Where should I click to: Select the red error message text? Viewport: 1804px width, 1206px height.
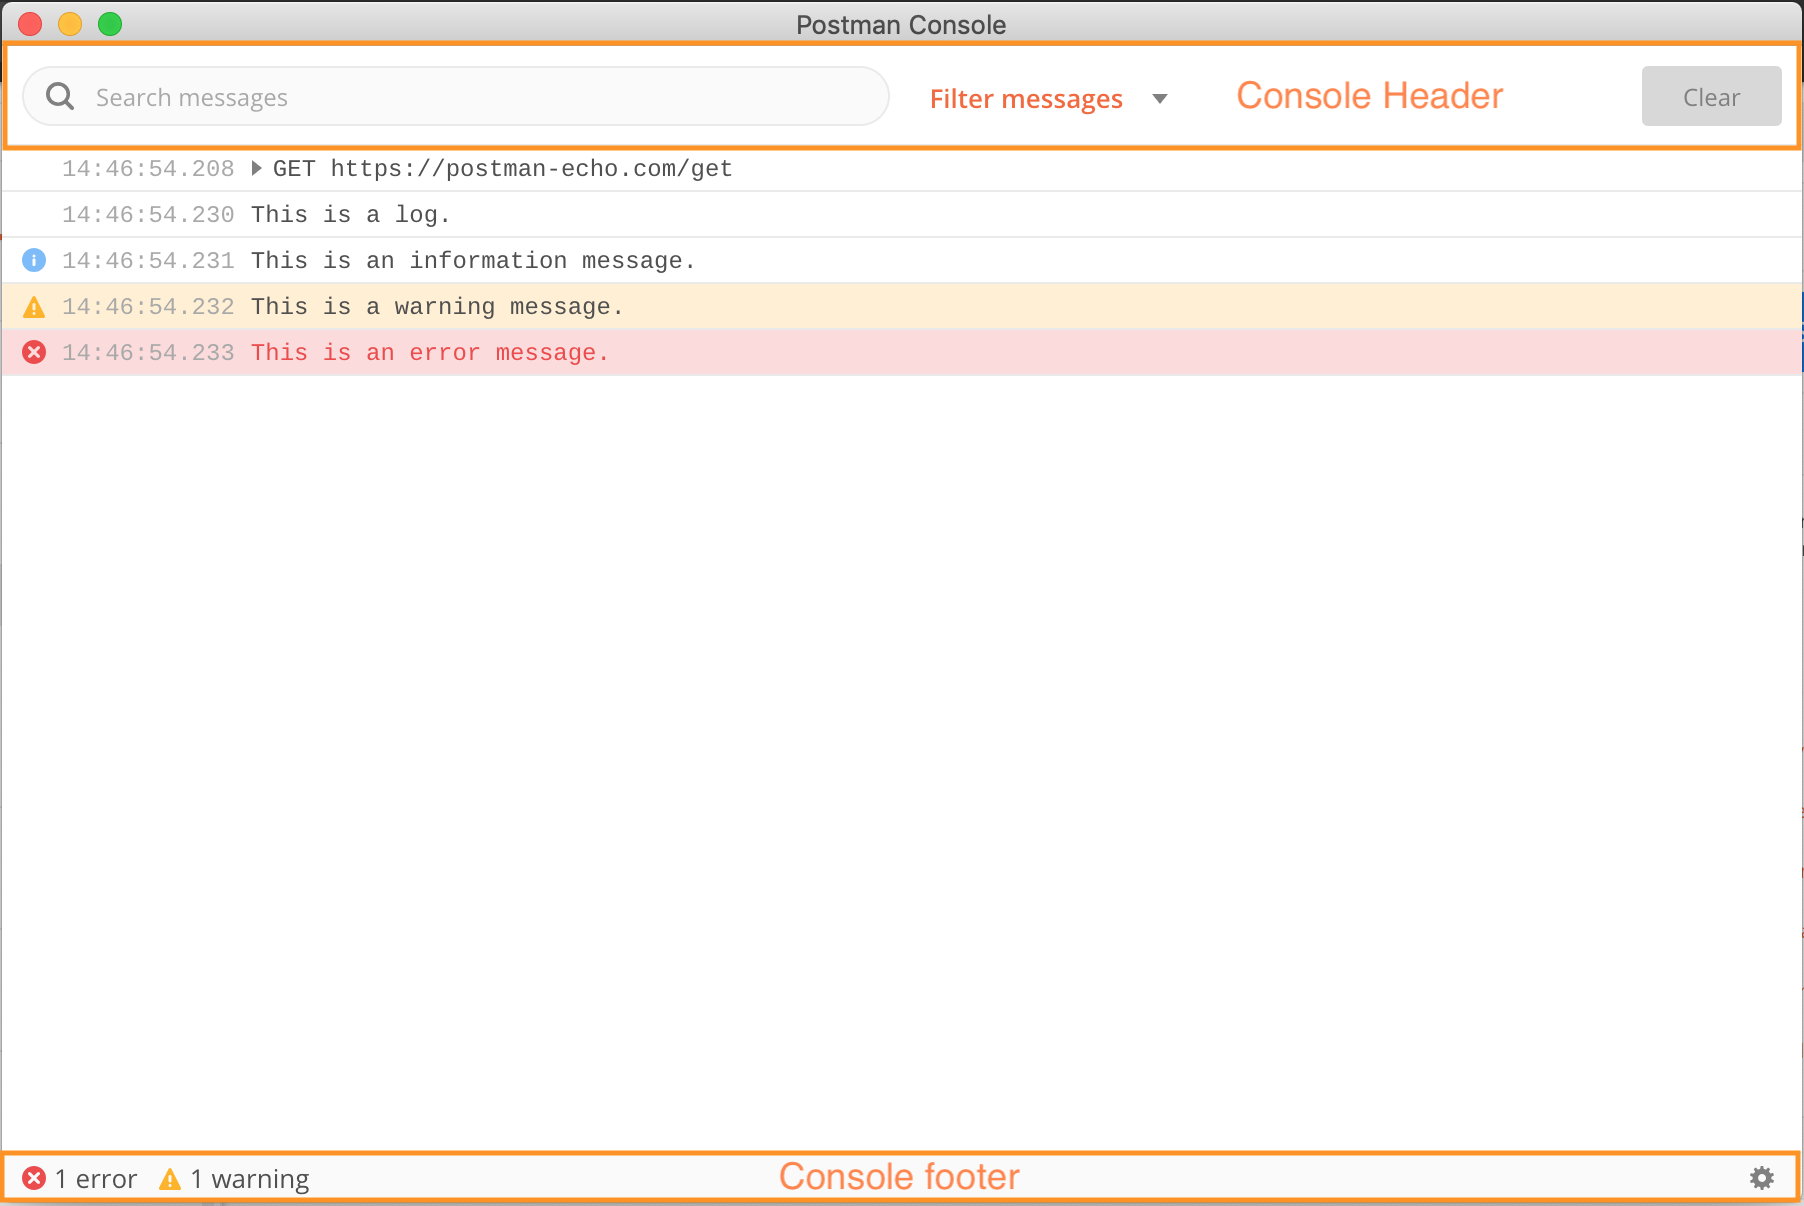point(430,352)
